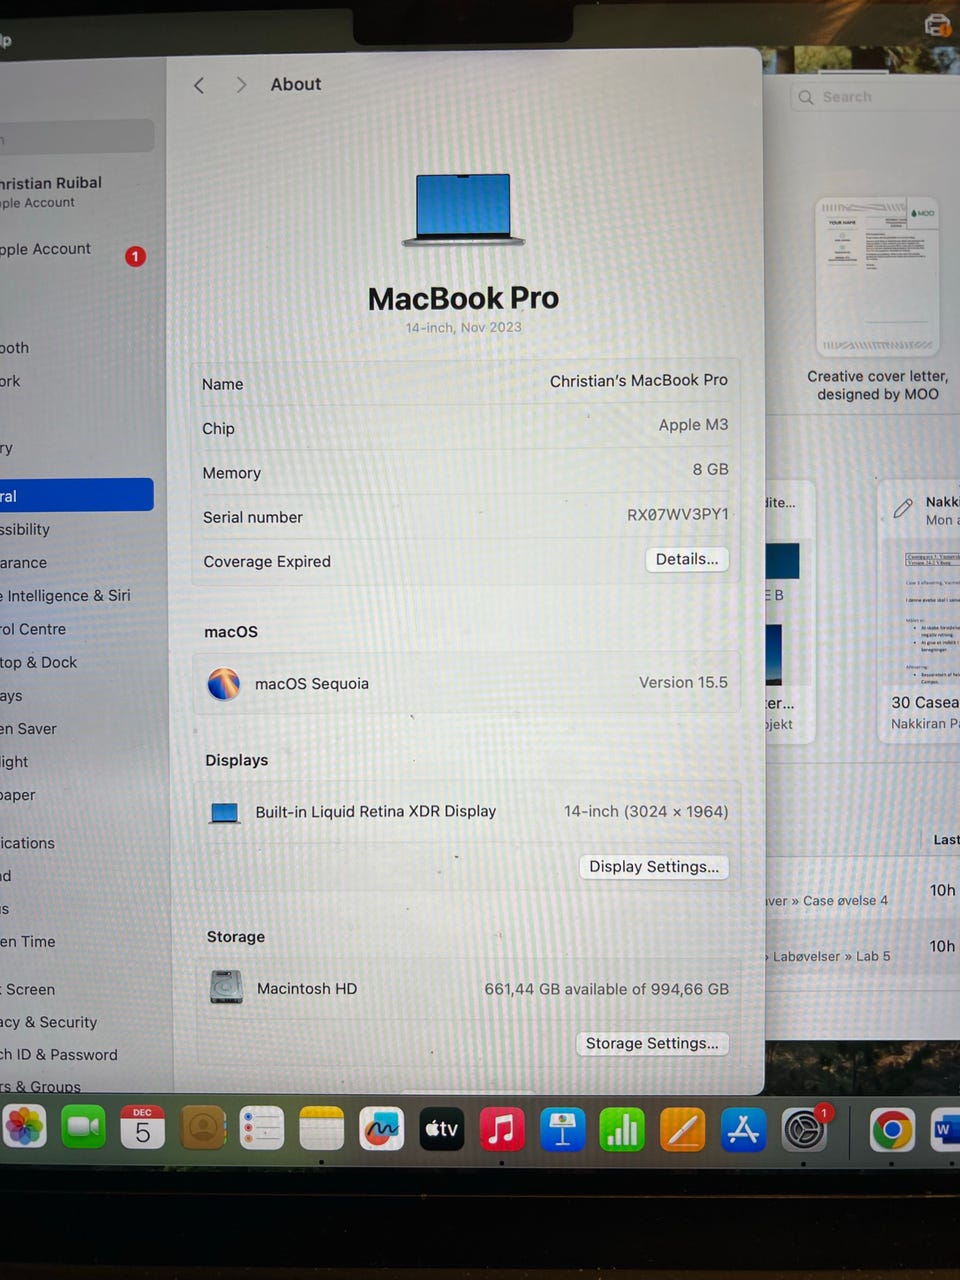Click the Name value Christian's MacBook Pro
The width and height of the screenshot is (960, 1280).
click(639, 381)
